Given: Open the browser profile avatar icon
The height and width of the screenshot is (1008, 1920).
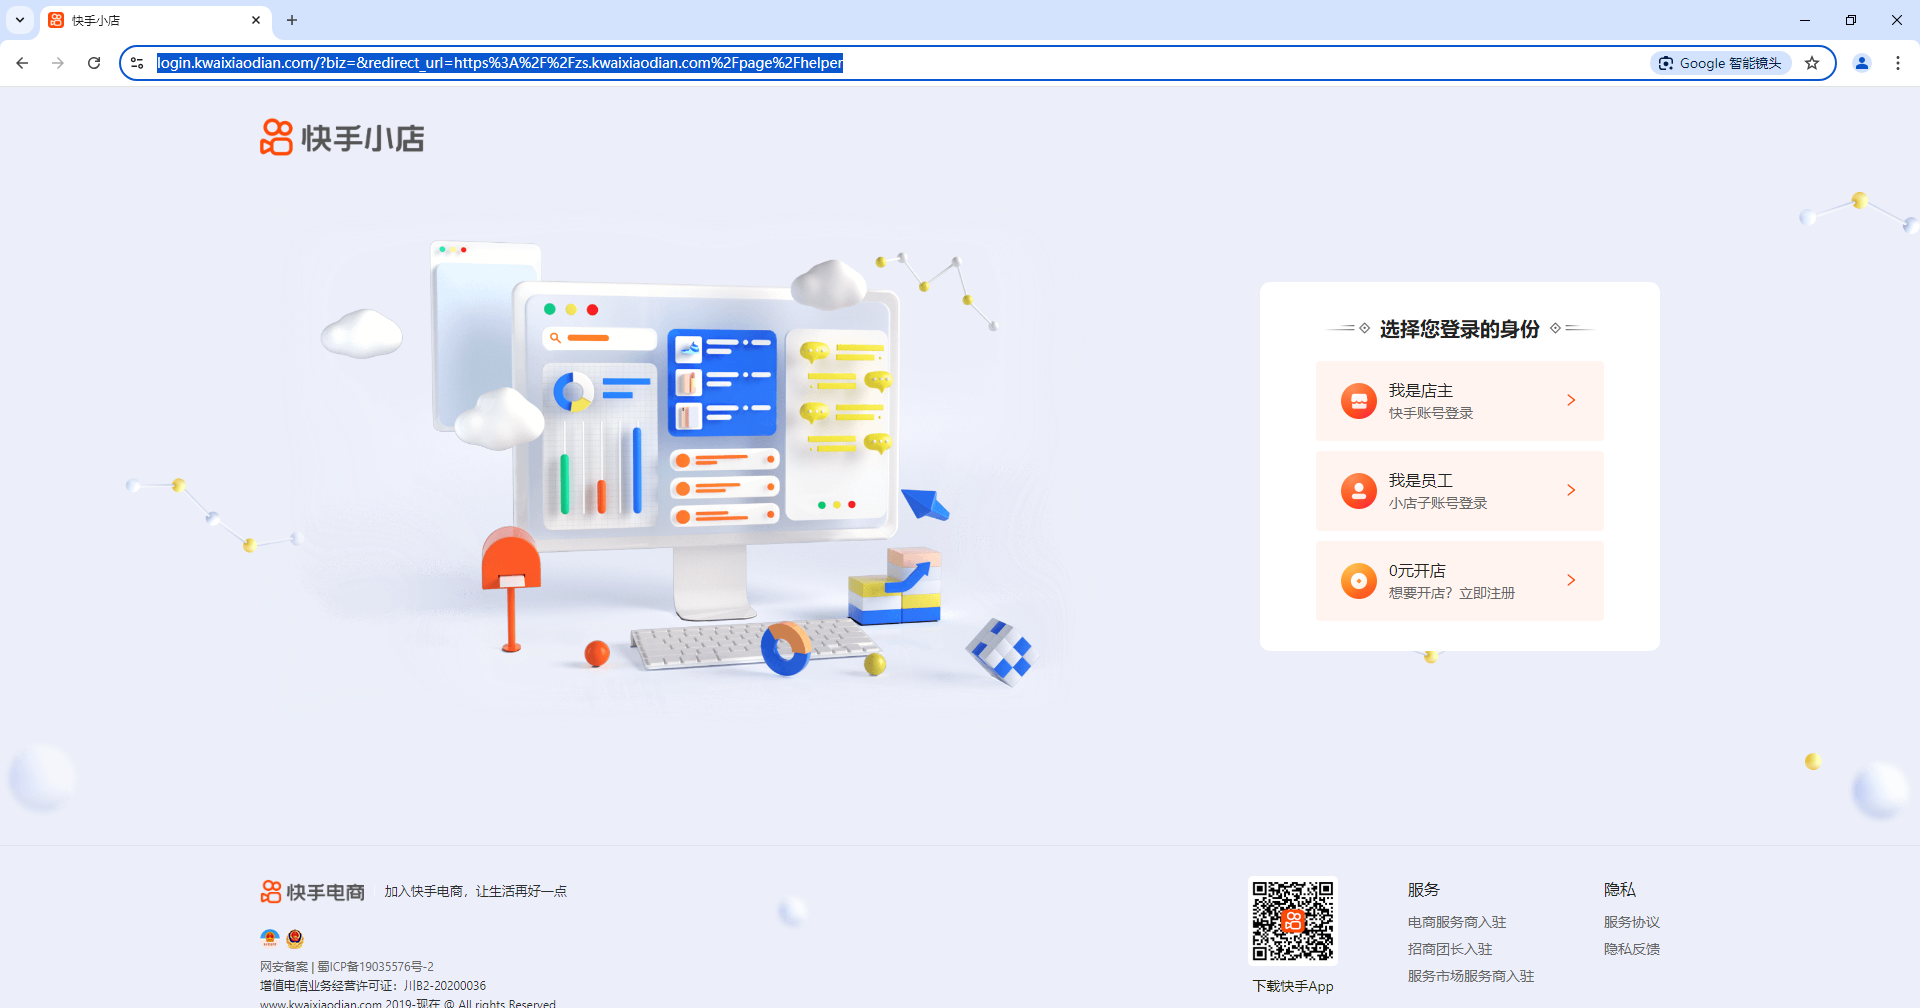Looking at the screenshot, I should [x=1862, y=63].
